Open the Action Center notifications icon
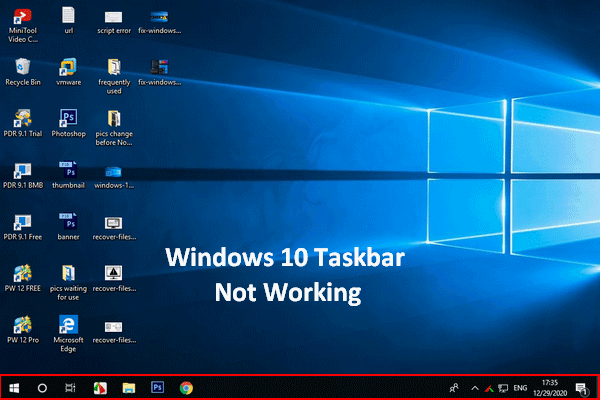 (582, 387)
